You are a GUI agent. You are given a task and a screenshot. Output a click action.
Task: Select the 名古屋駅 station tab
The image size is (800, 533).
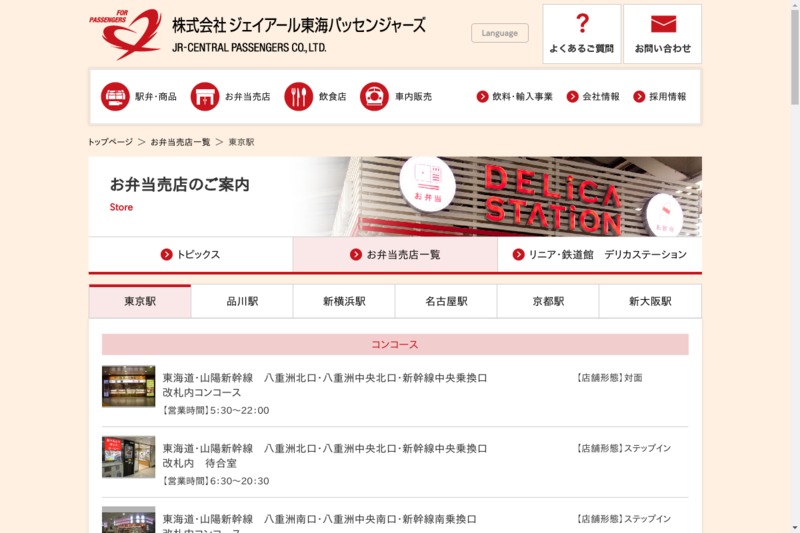coord(446,301)
